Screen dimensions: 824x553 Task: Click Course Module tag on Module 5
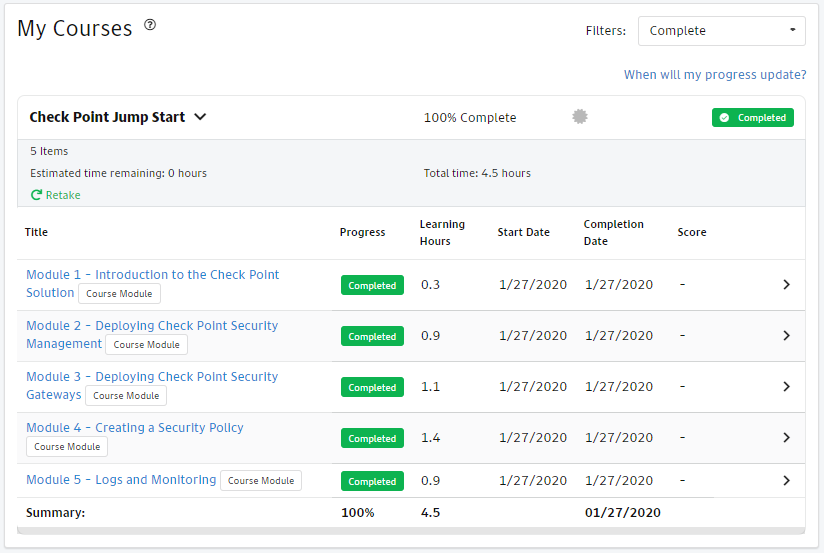(261, 481)
